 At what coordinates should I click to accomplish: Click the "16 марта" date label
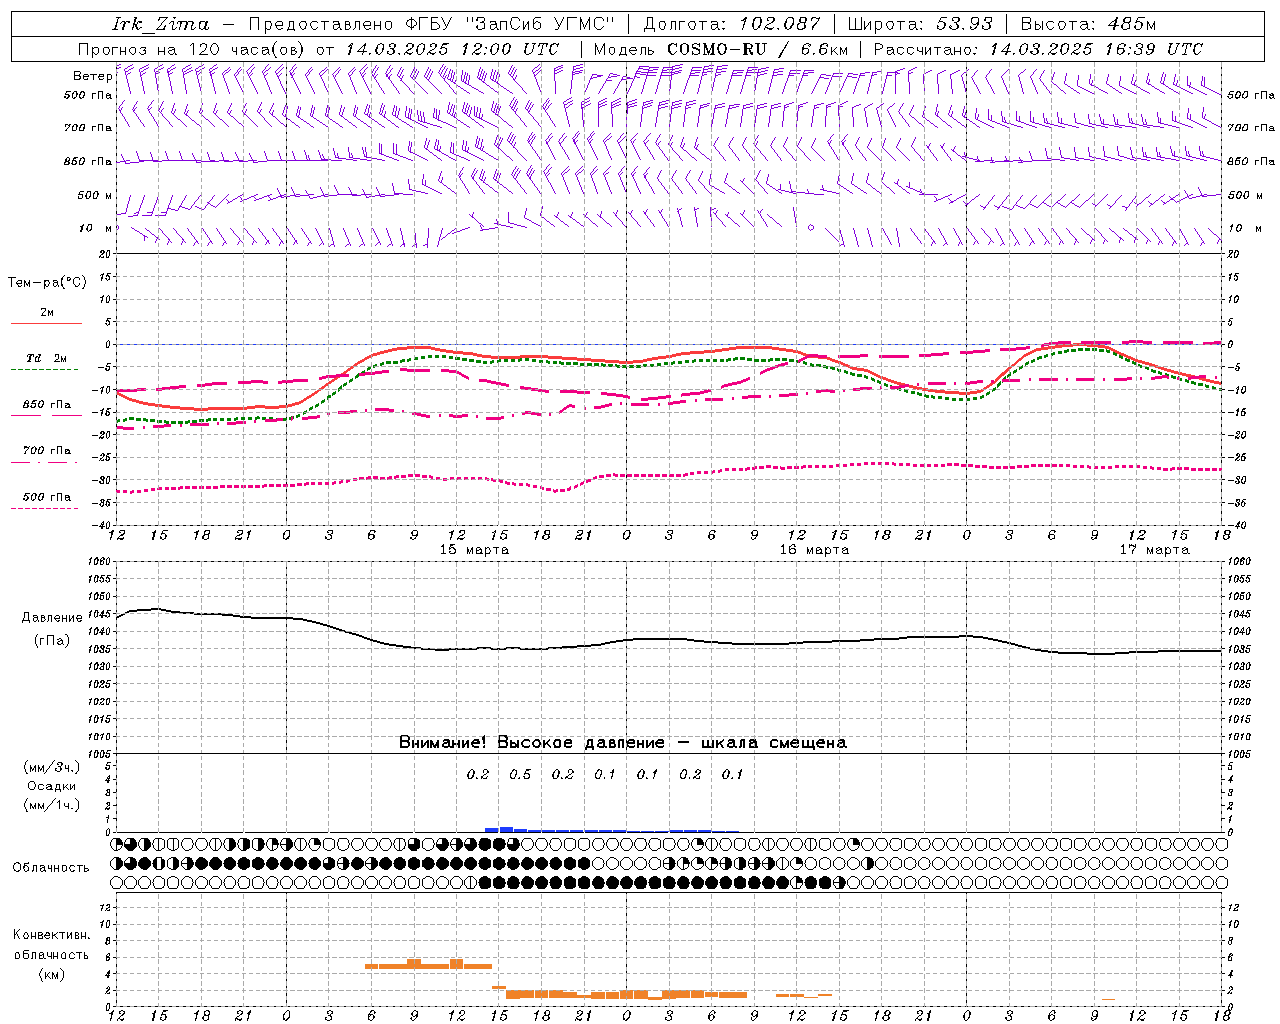tap(814, 550)
